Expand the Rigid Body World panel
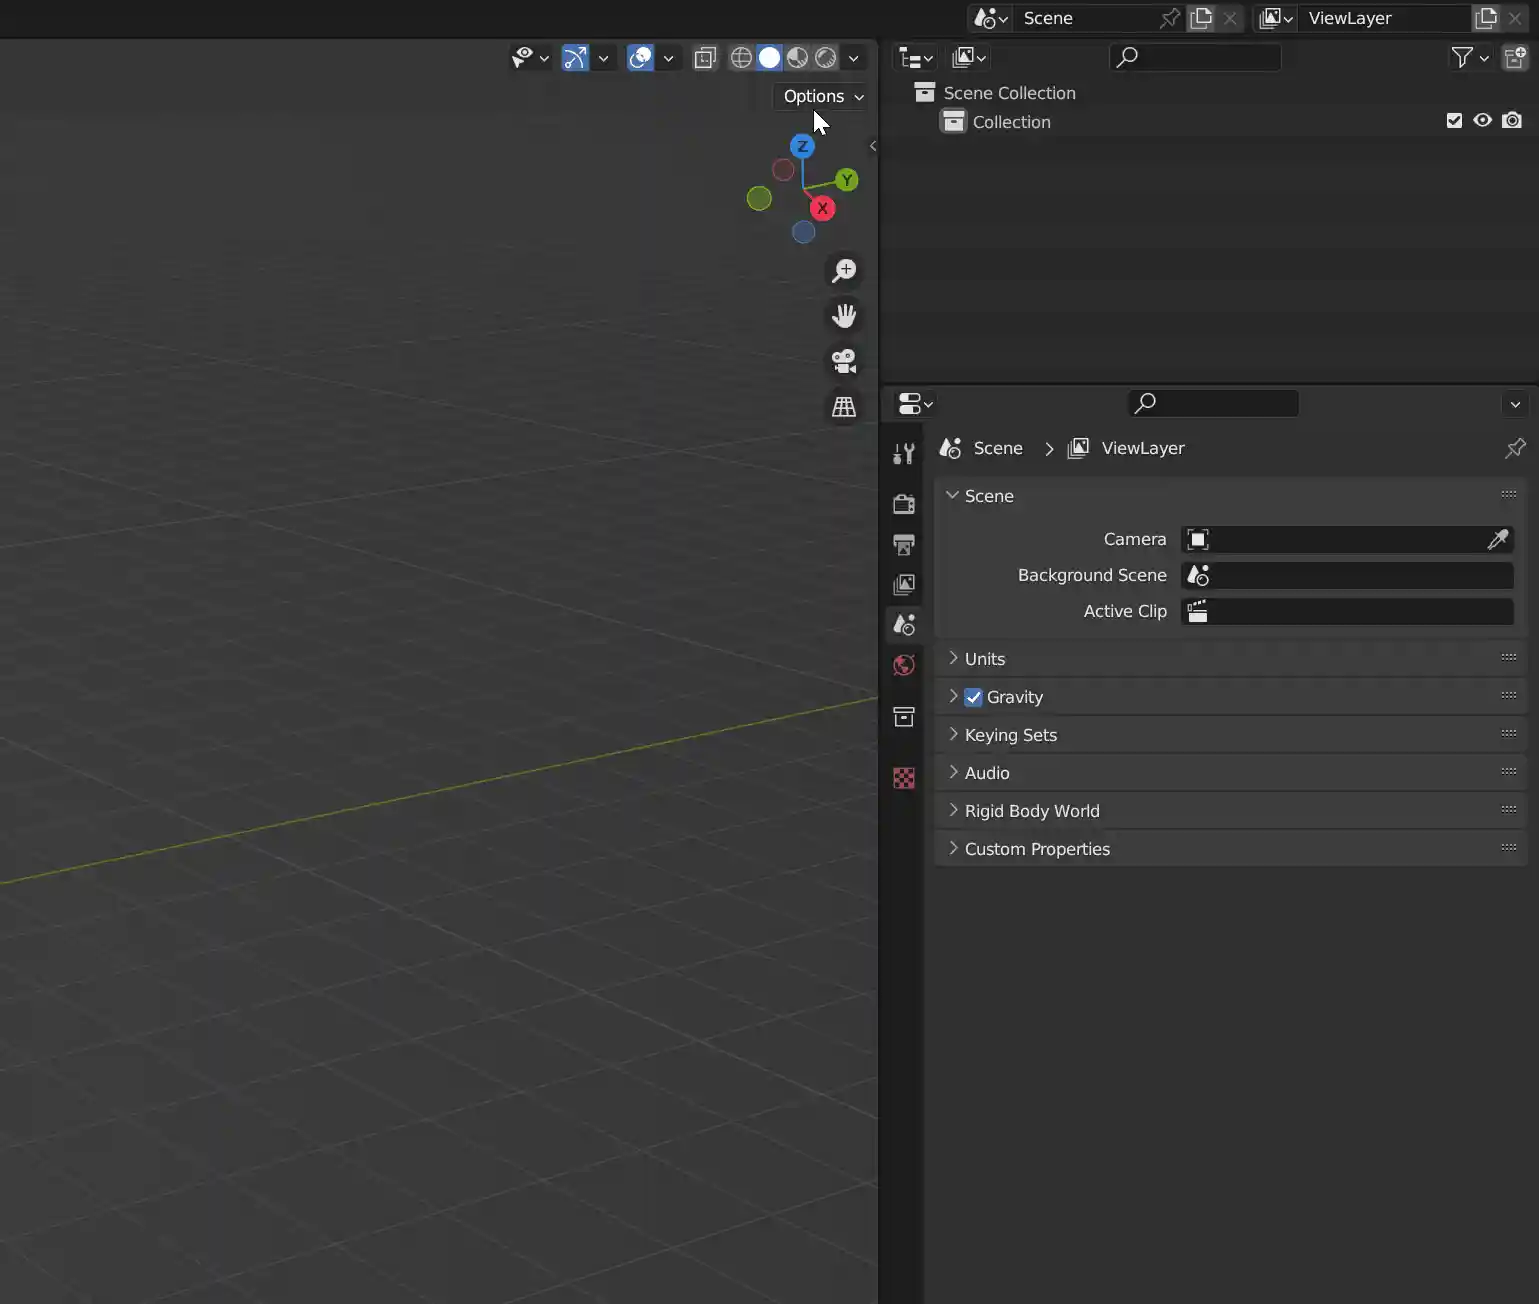The width and height of the screenshot is (1539, 1304). click(x=1031, y=811)
